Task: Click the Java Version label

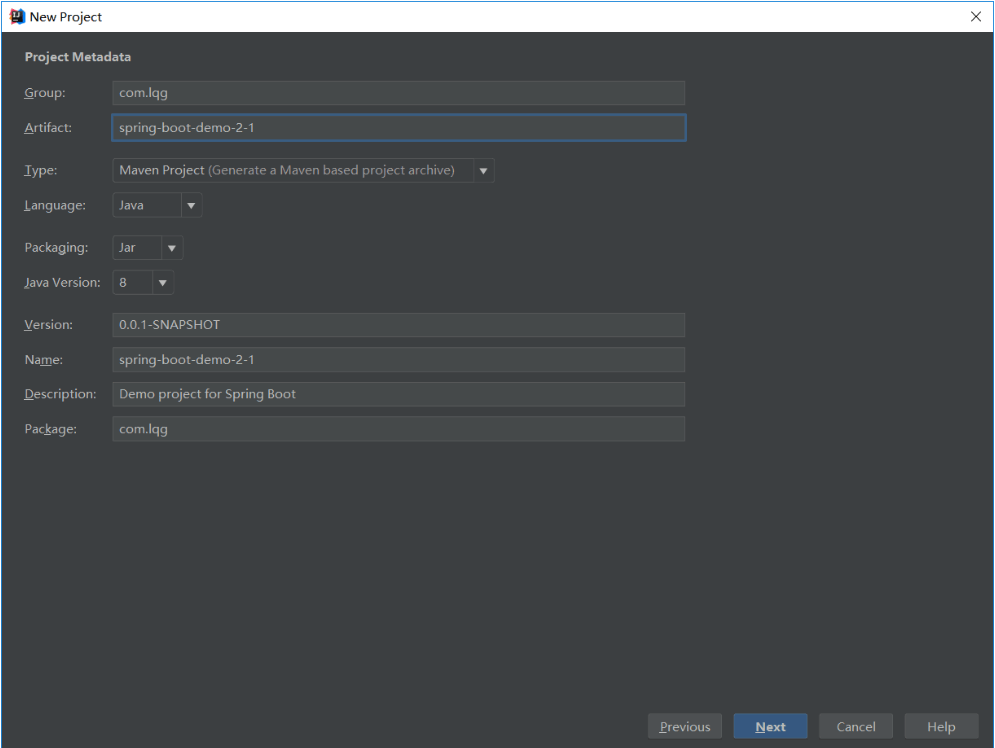Action: 63,283
